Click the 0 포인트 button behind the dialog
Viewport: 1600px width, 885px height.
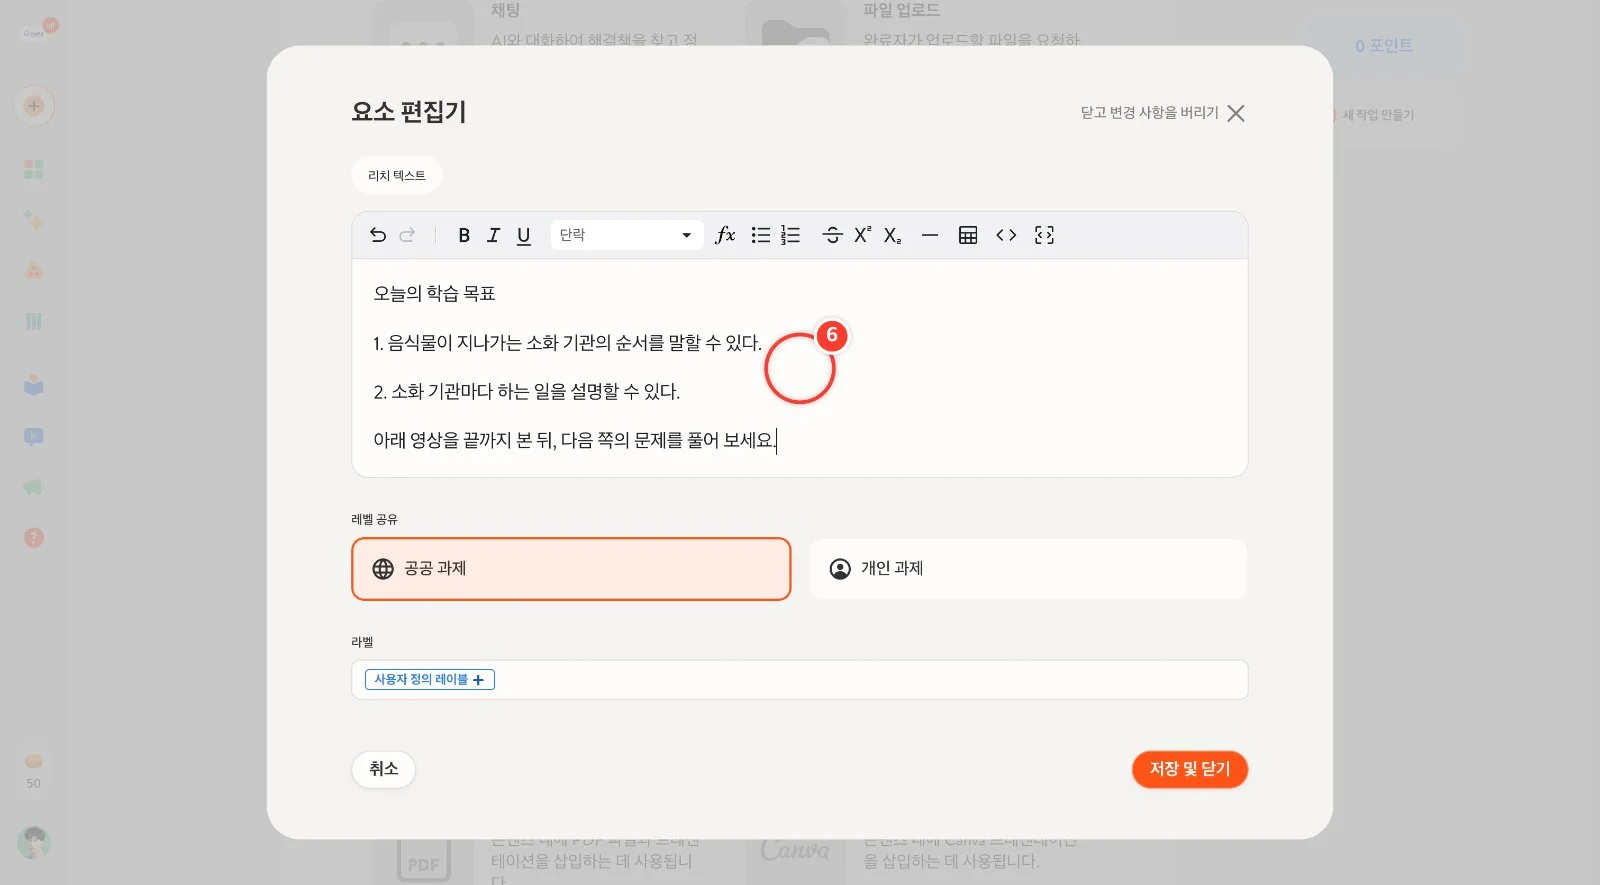pos(1384,46)
